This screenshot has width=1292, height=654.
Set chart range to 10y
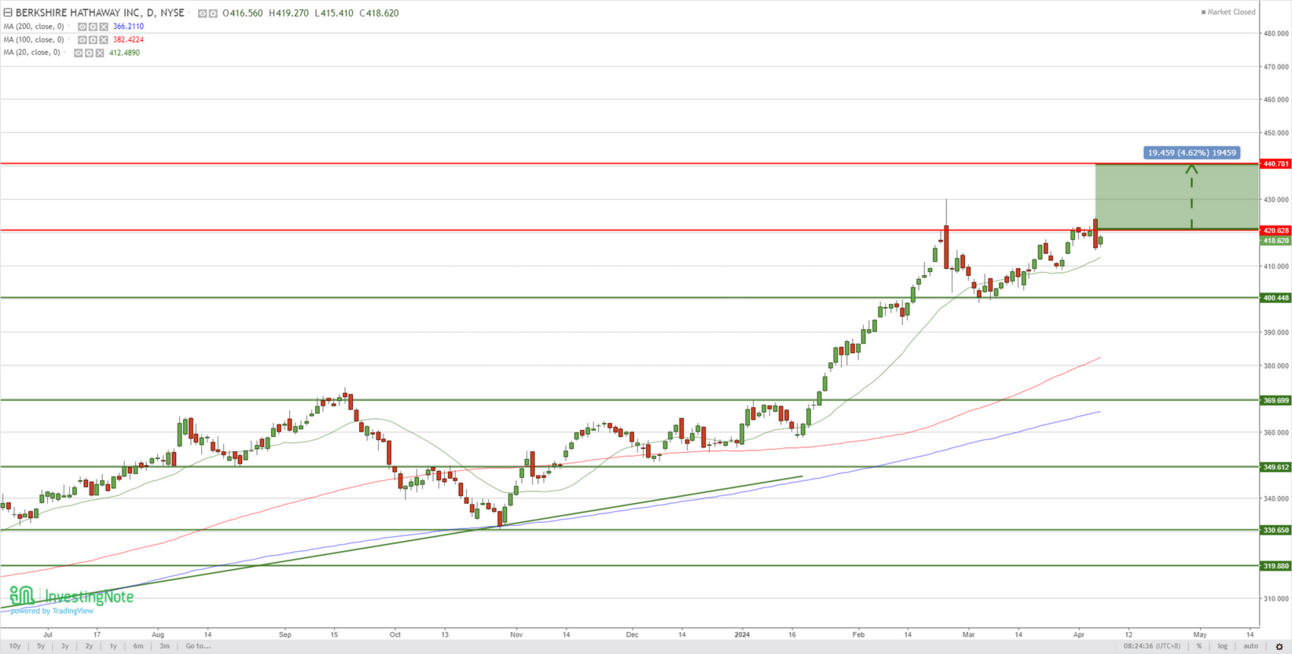pos(15,646)
